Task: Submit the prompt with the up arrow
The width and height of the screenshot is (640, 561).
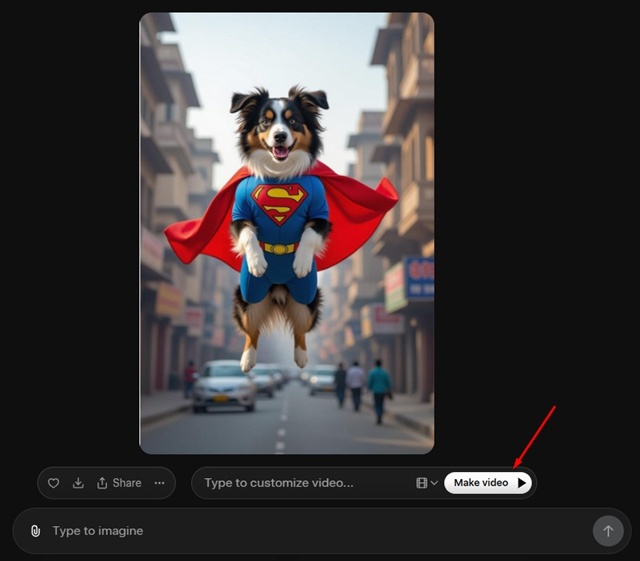Action: click(607, 531)
